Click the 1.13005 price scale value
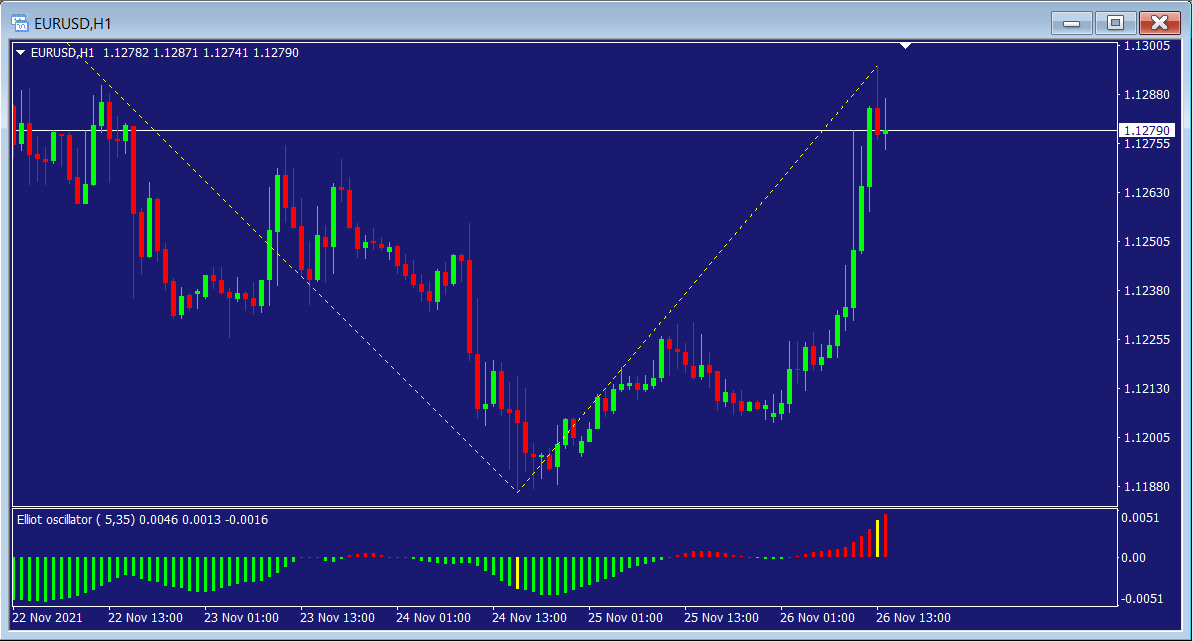Screen dimensions: 1193x642 [1146, 46]
